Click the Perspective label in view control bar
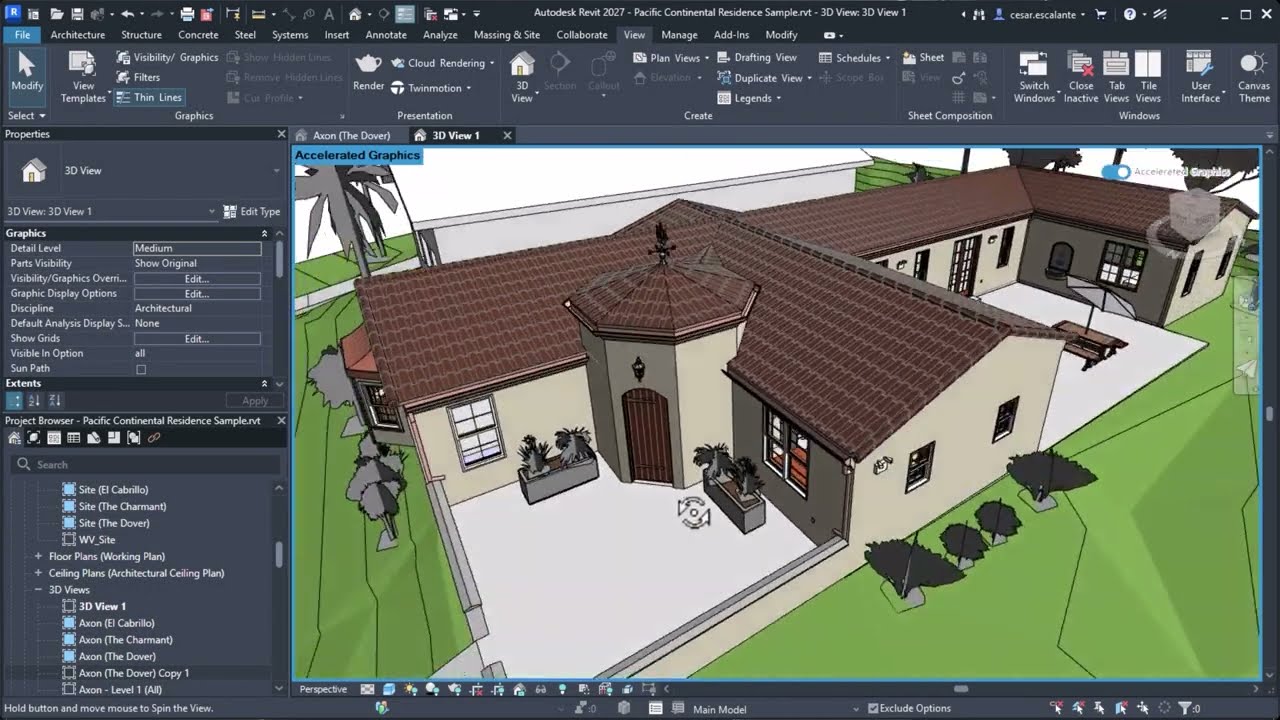1280x720 pixels. coord(324,689)
